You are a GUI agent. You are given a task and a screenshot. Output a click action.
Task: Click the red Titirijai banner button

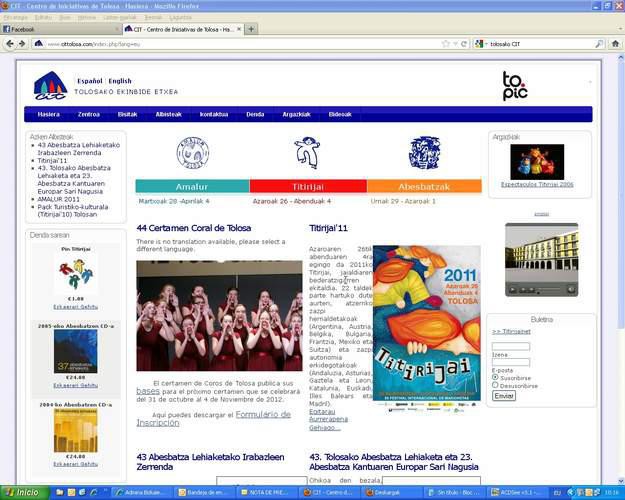(x=308, y=186)
